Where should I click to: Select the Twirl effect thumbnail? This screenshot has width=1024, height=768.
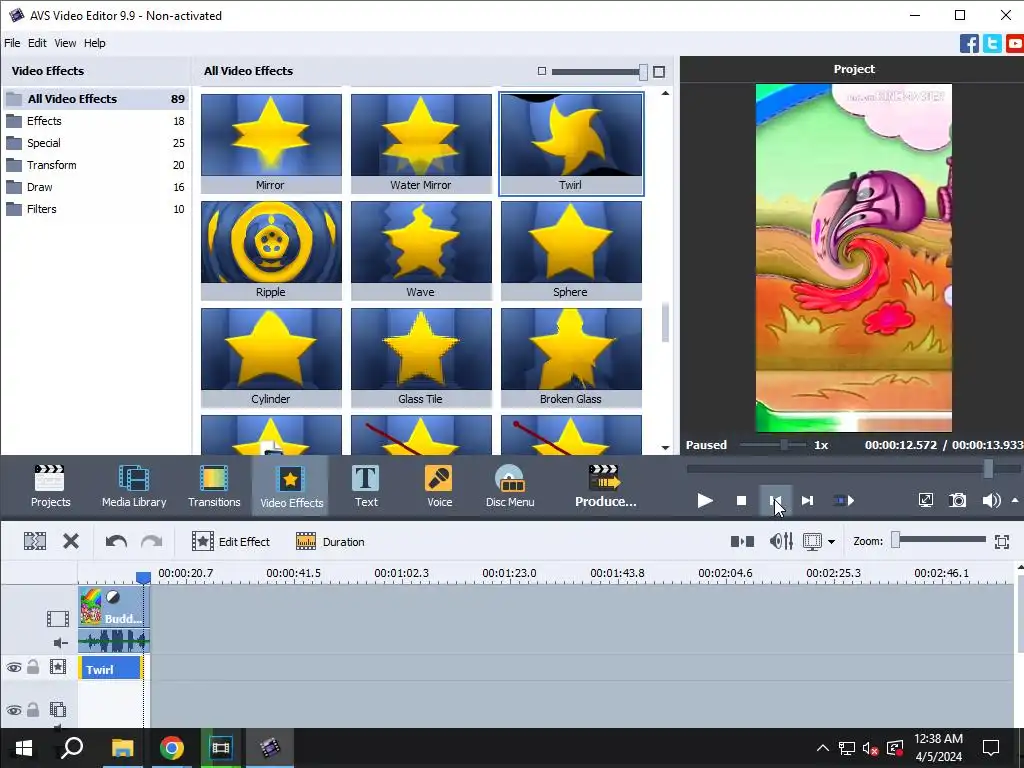[x=571, y=143]
